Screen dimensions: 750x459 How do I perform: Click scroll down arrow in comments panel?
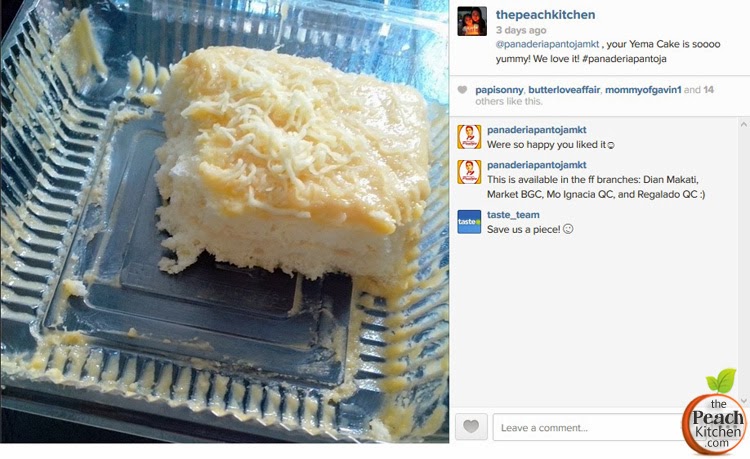[744, 401]
